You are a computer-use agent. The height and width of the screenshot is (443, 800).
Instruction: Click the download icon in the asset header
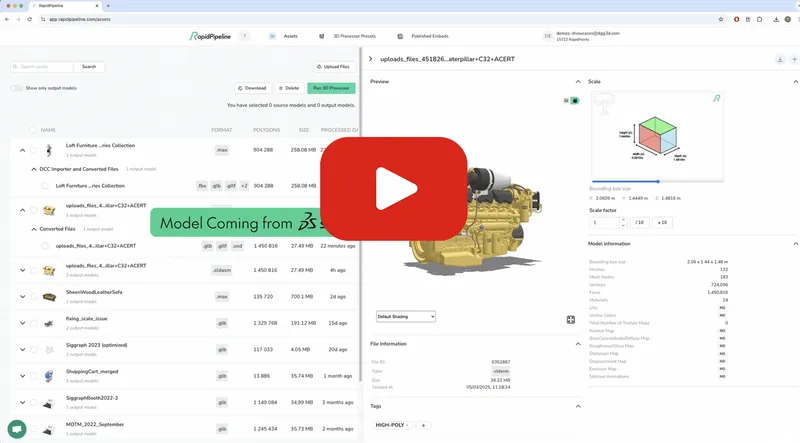coord(780,59)
